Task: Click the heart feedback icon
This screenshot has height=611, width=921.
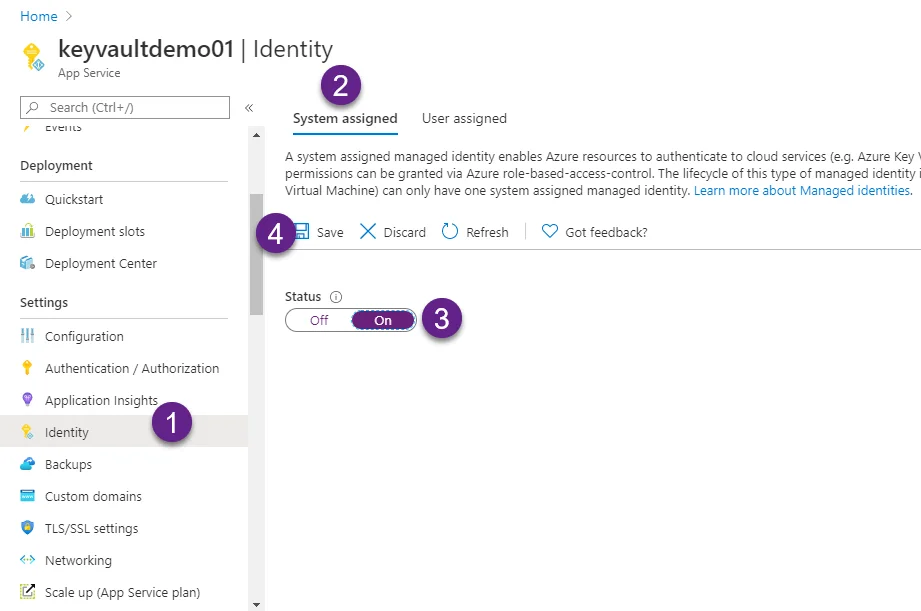Action: point(550,231)
